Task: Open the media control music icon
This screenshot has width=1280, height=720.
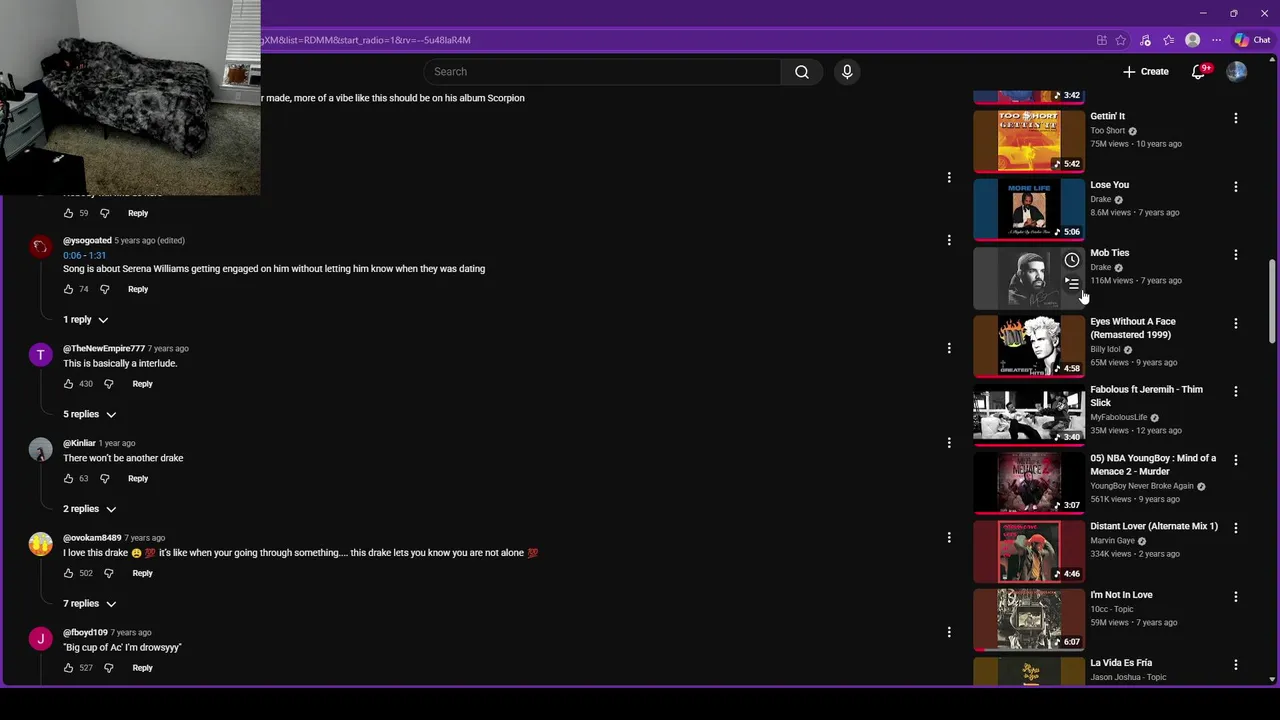Action: (x=1145, y=40)
